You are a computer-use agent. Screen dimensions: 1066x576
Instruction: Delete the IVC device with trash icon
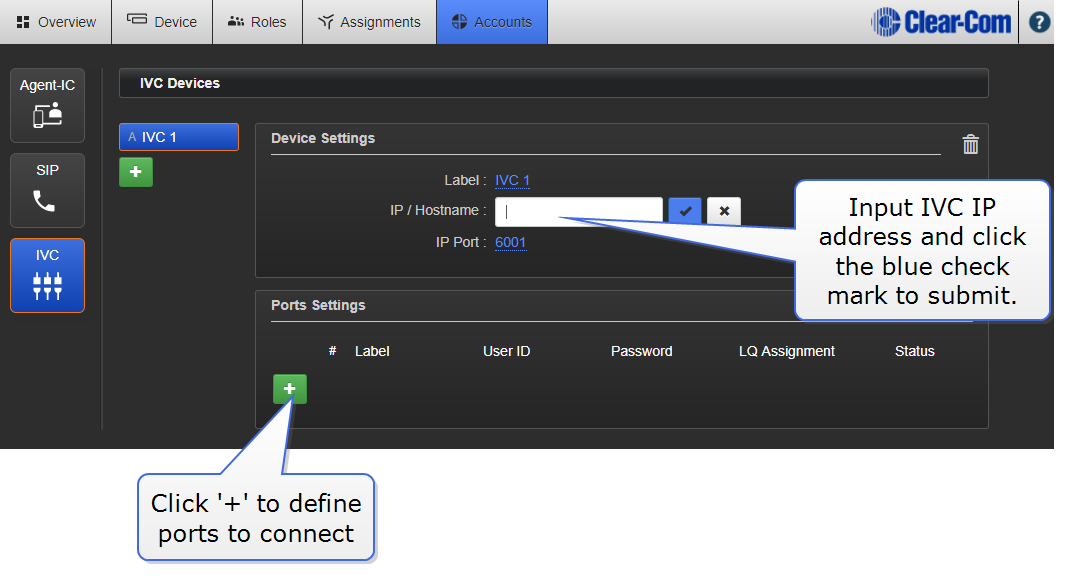970,145
